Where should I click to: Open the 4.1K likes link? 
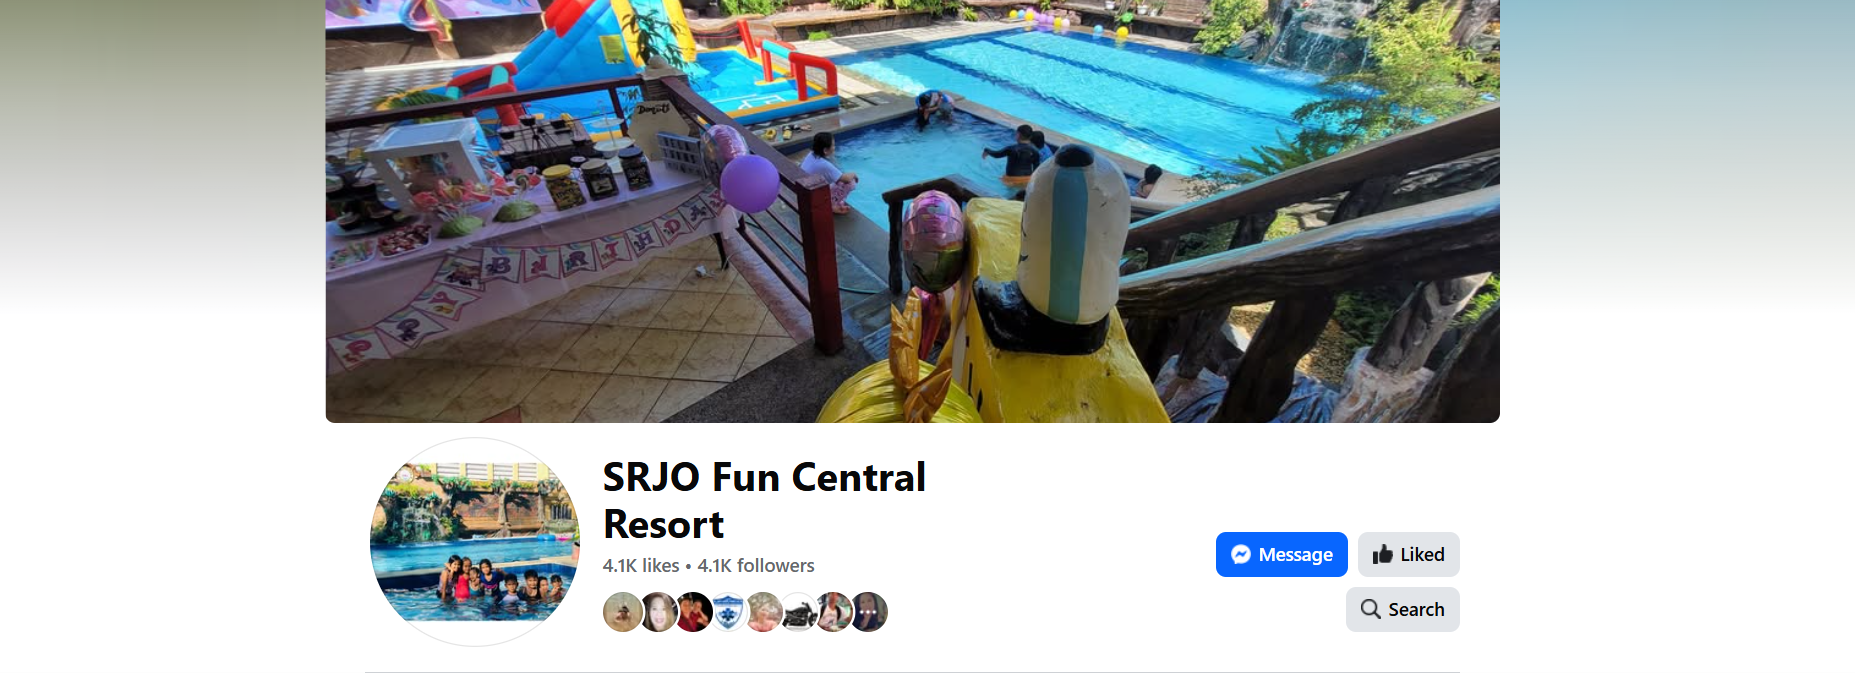click(x=641, y=566)
